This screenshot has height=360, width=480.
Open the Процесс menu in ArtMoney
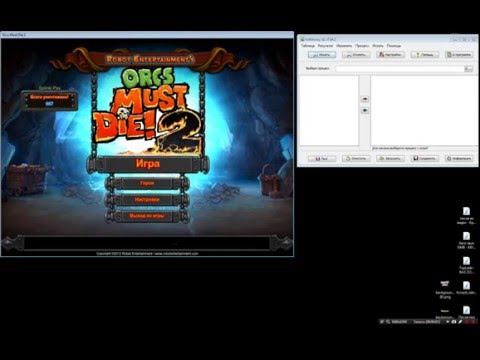[362, 46]
